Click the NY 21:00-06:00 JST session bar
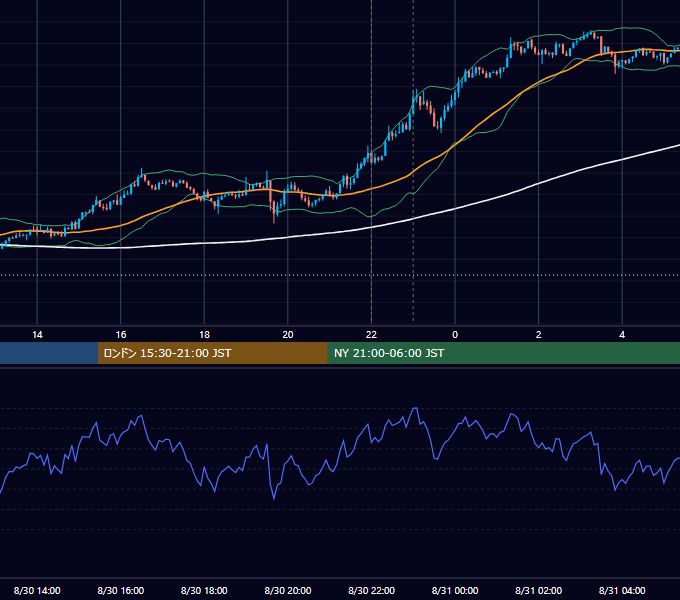Screen dimensions: 680x600 tap(503, 353)
